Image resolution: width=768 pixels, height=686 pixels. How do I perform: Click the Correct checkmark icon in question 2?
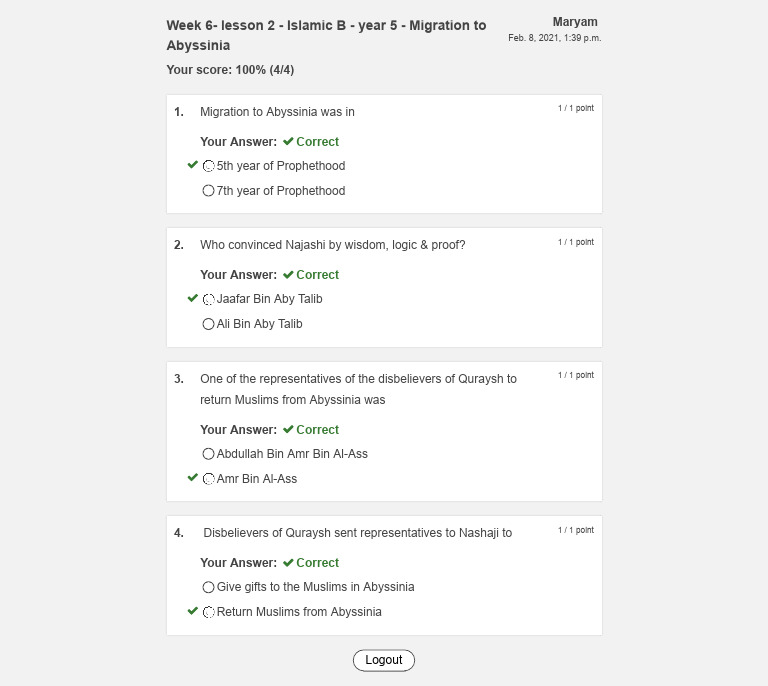click(x=288, y=275)
